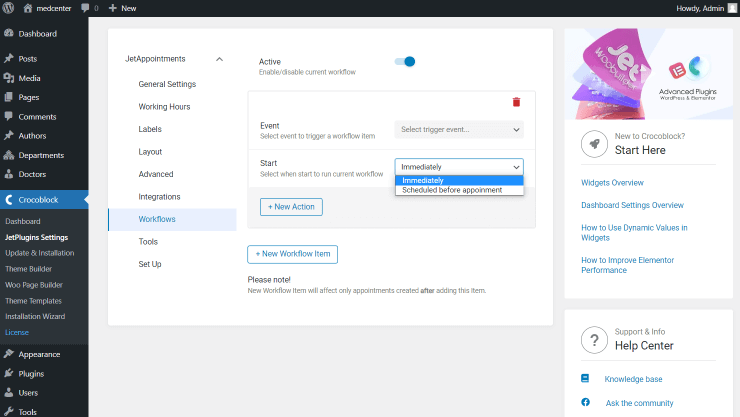The image size is (740, 417).
Task: Collapse the JetAppointments section chevron
Action: [x=219, y=59]
